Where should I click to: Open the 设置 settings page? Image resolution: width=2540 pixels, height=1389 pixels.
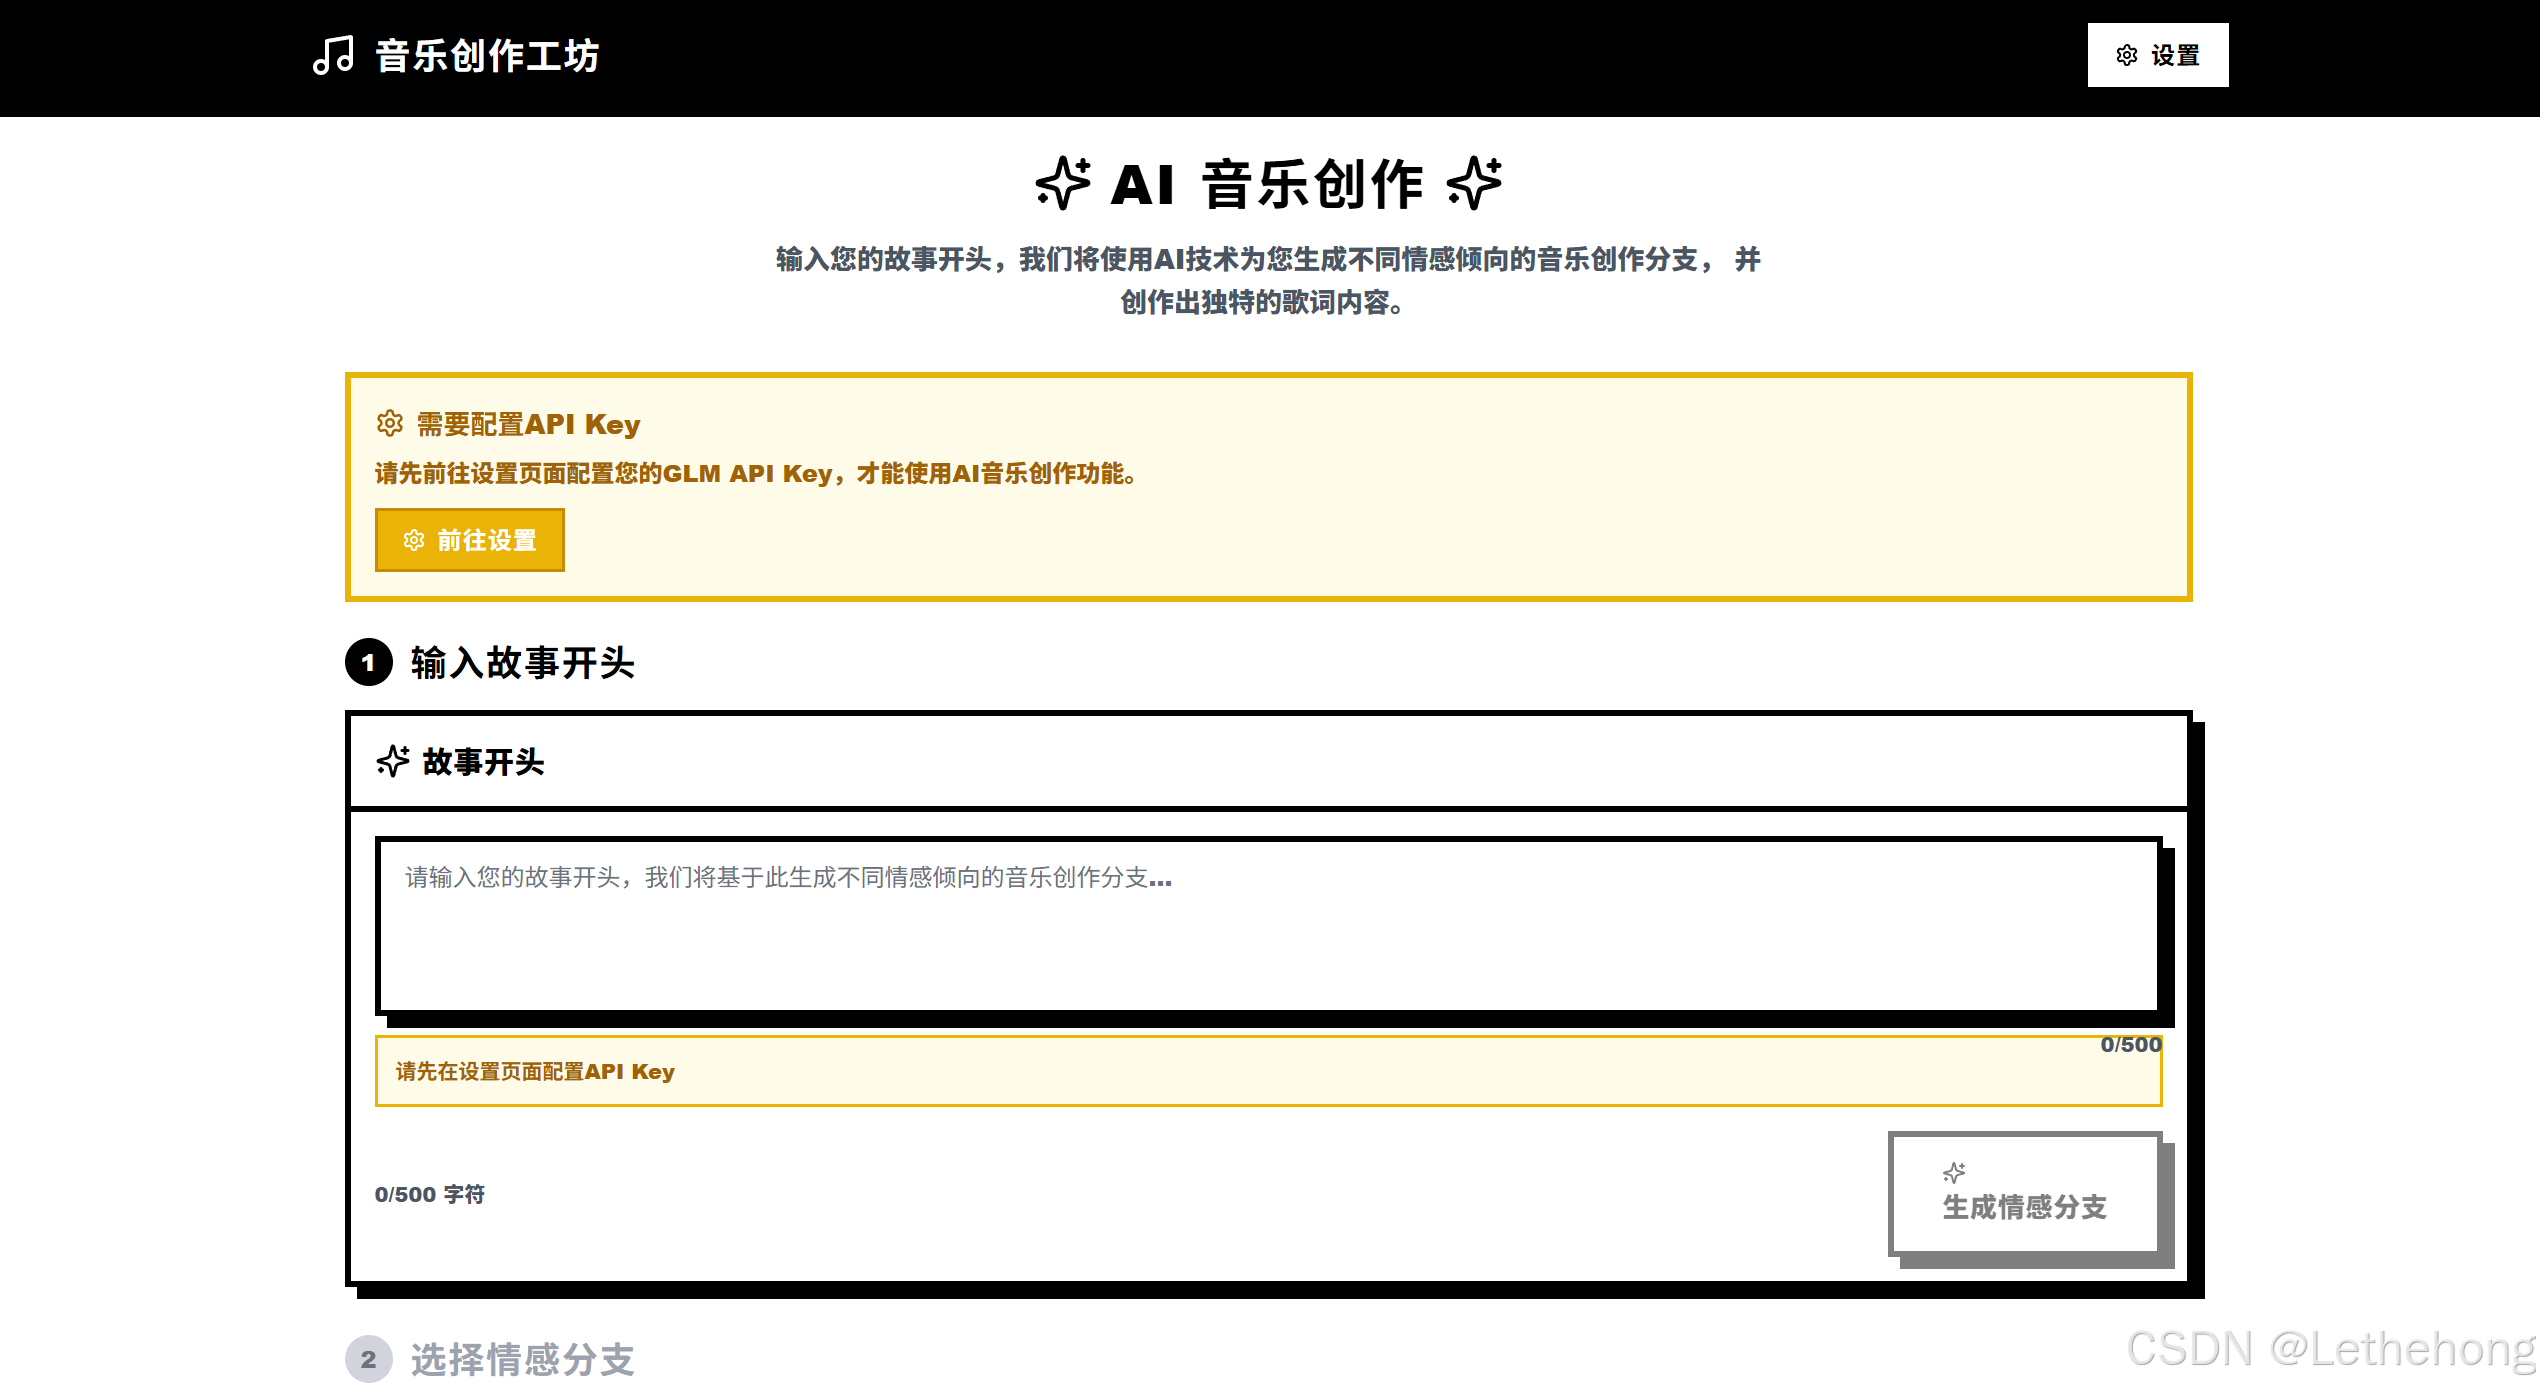click(x=2157, y=55)
